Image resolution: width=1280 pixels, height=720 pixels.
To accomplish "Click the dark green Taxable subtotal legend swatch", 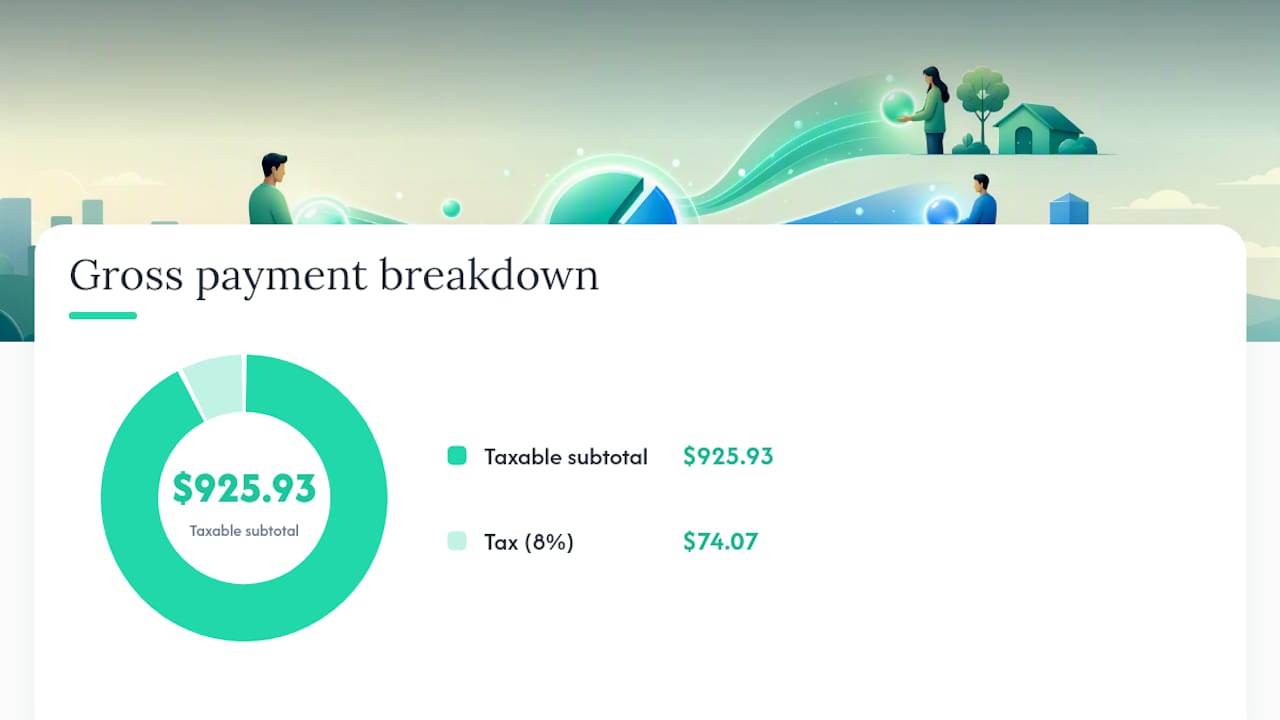I will 457,456.
